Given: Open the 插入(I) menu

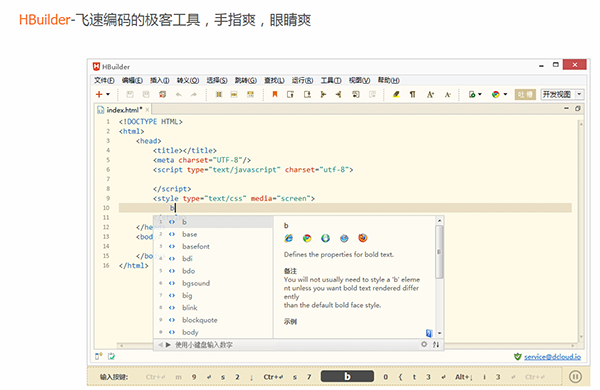Looking at the screenshot, I should click(x=160, y=80).
